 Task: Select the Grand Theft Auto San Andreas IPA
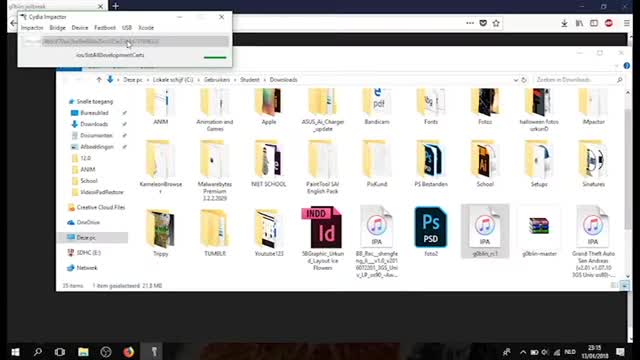[593, 242]
